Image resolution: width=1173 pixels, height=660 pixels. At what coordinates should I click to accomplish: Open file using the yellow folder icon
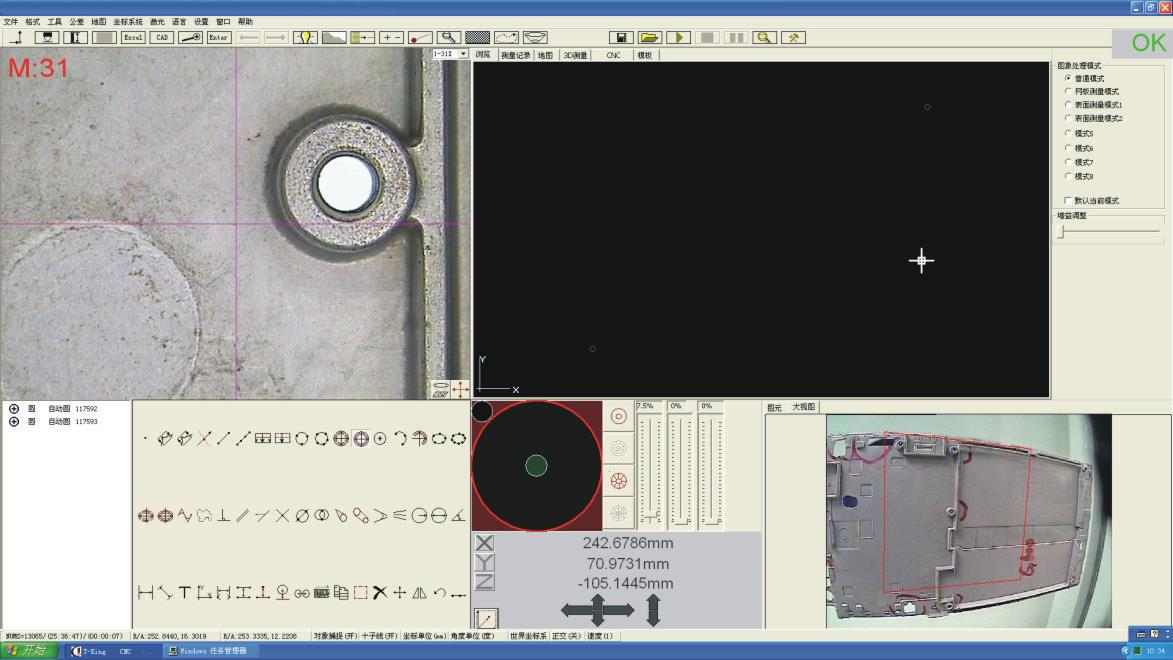[651, 37]
